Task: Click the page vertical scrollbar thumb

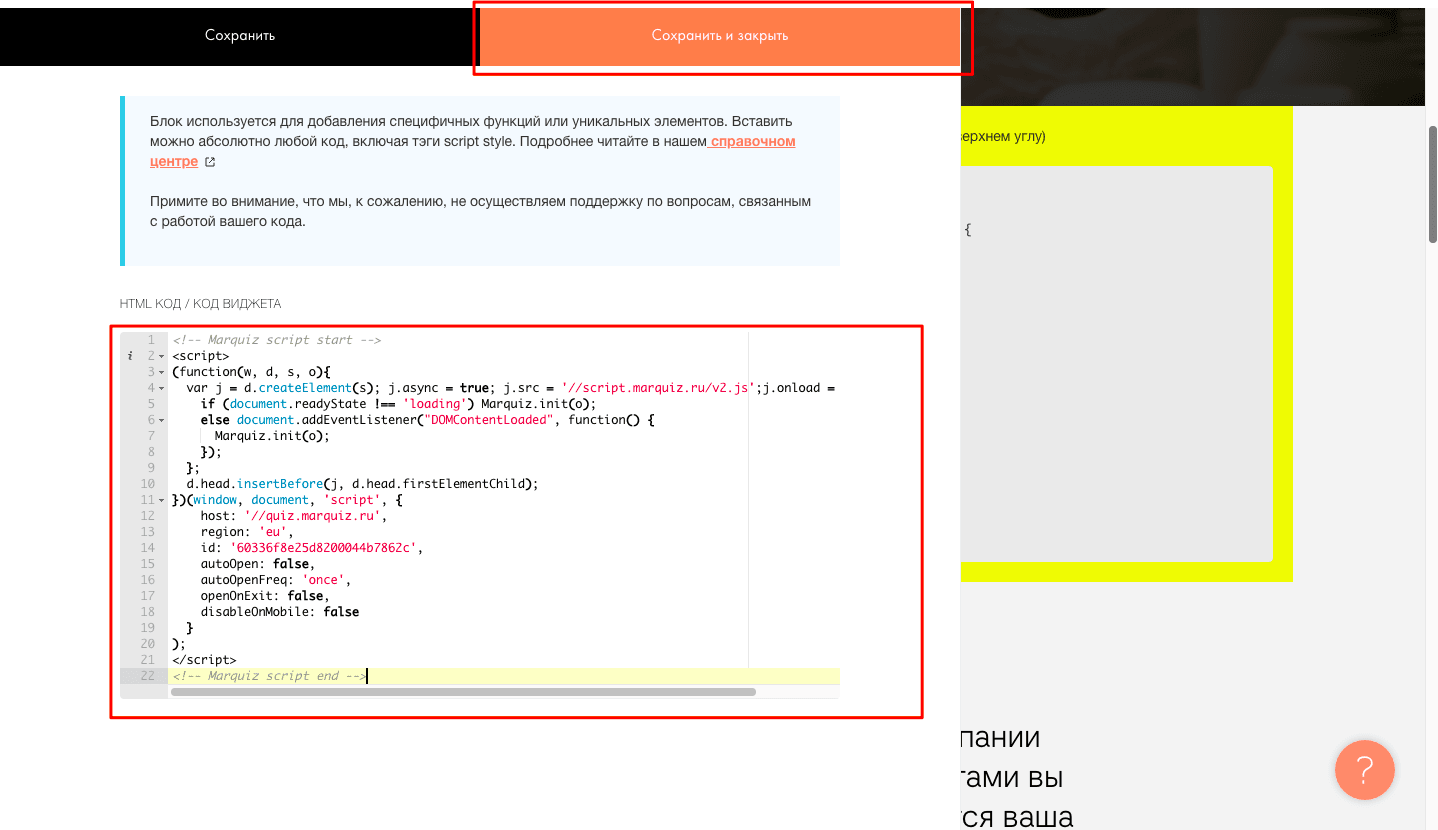Action: 1432,184
